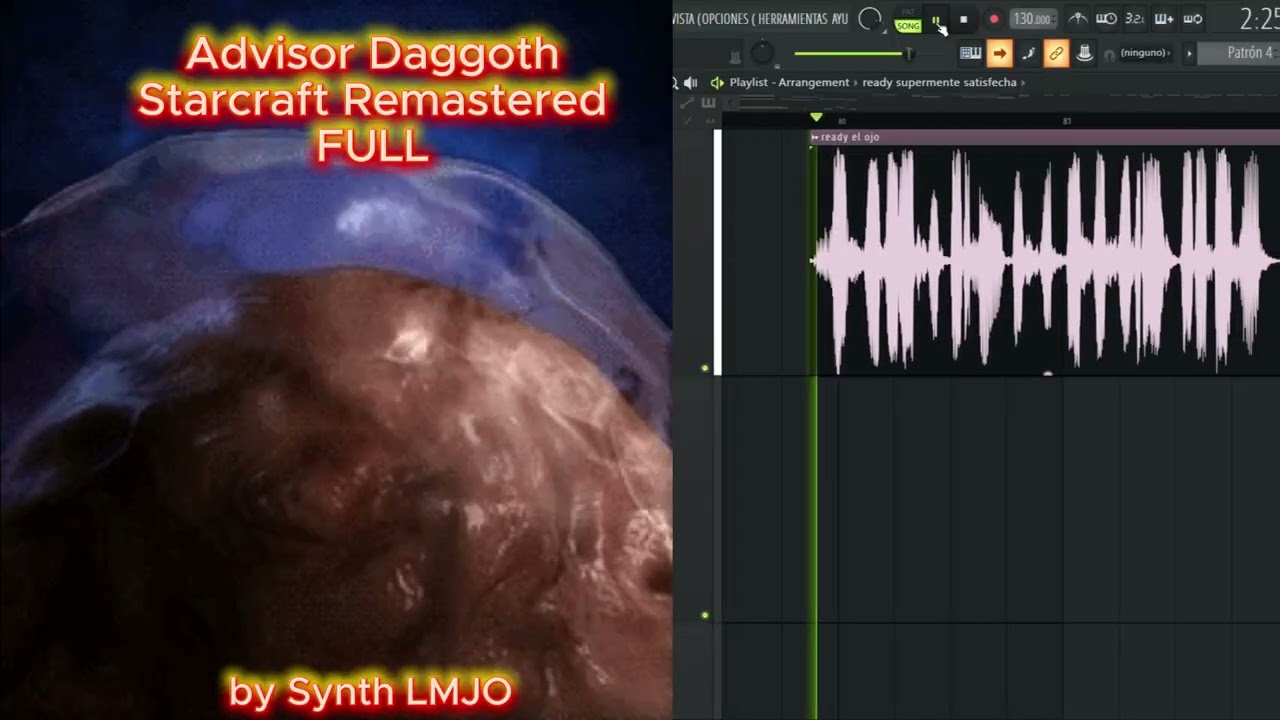
Task: Click ready supermente satisfecha breadcrumb
Action: click(939, 83)
